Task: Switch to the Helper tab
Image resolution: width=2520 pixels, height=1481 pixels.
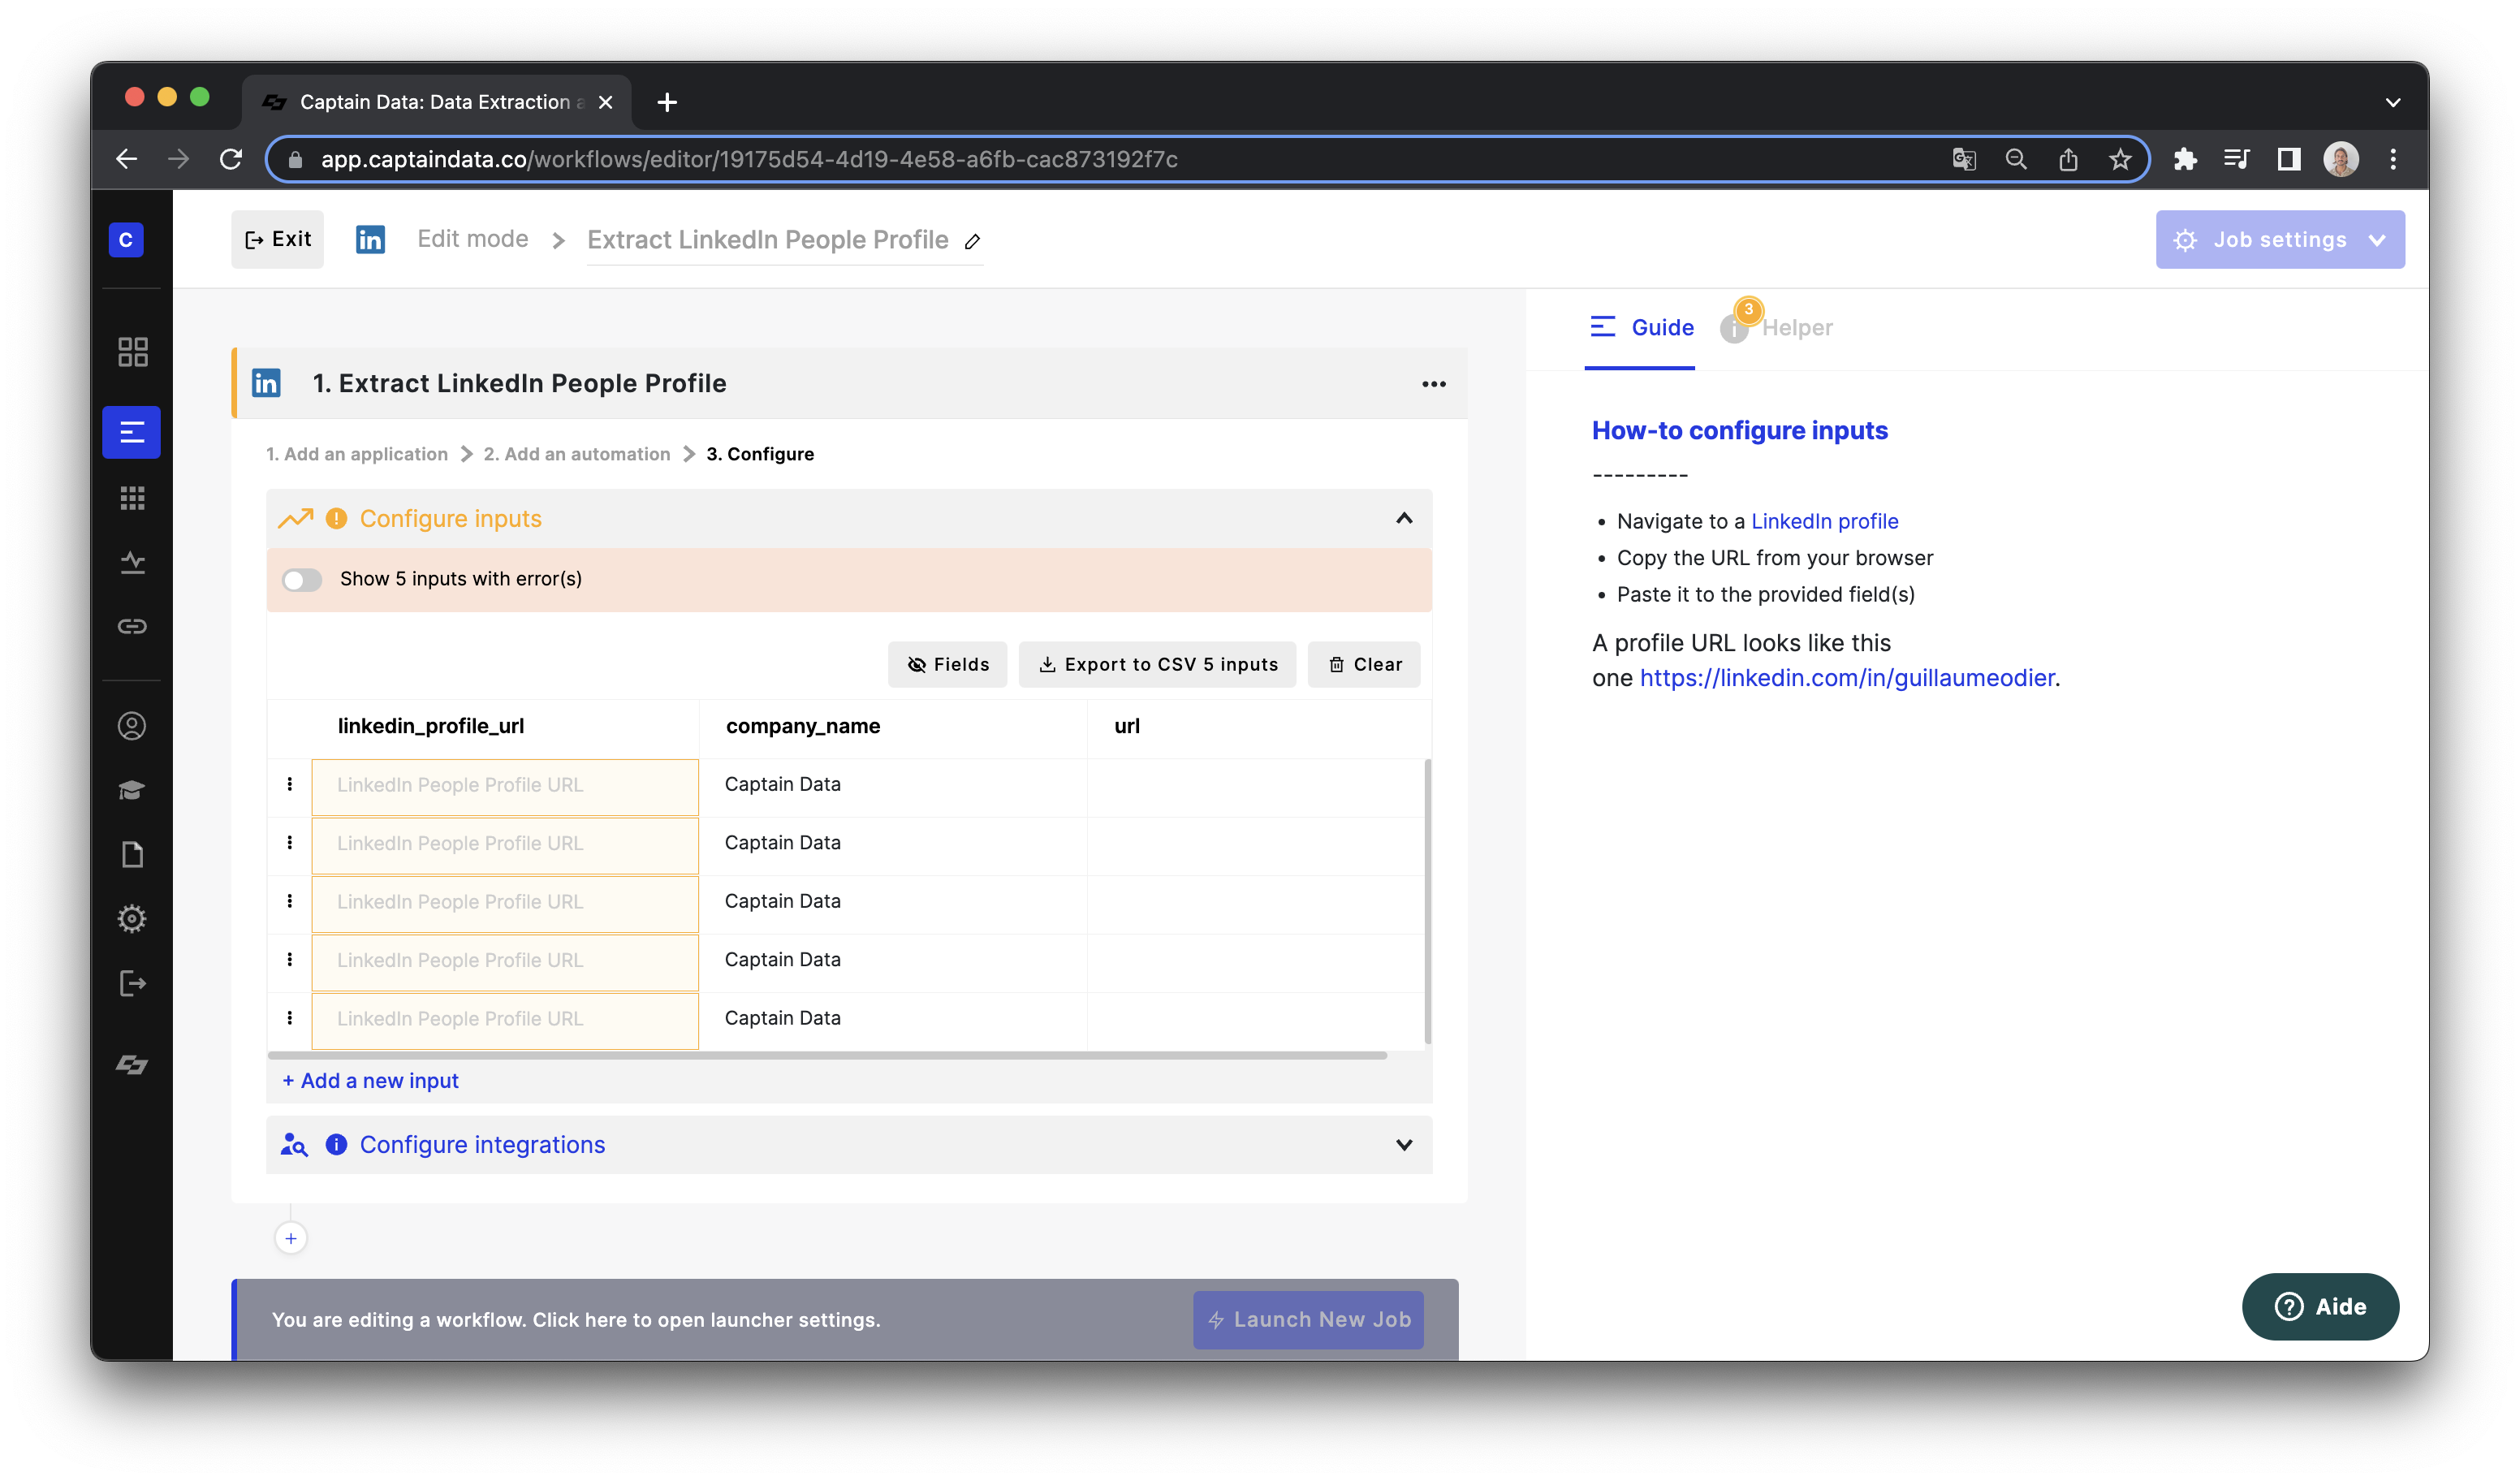Action: point(1778,327)
